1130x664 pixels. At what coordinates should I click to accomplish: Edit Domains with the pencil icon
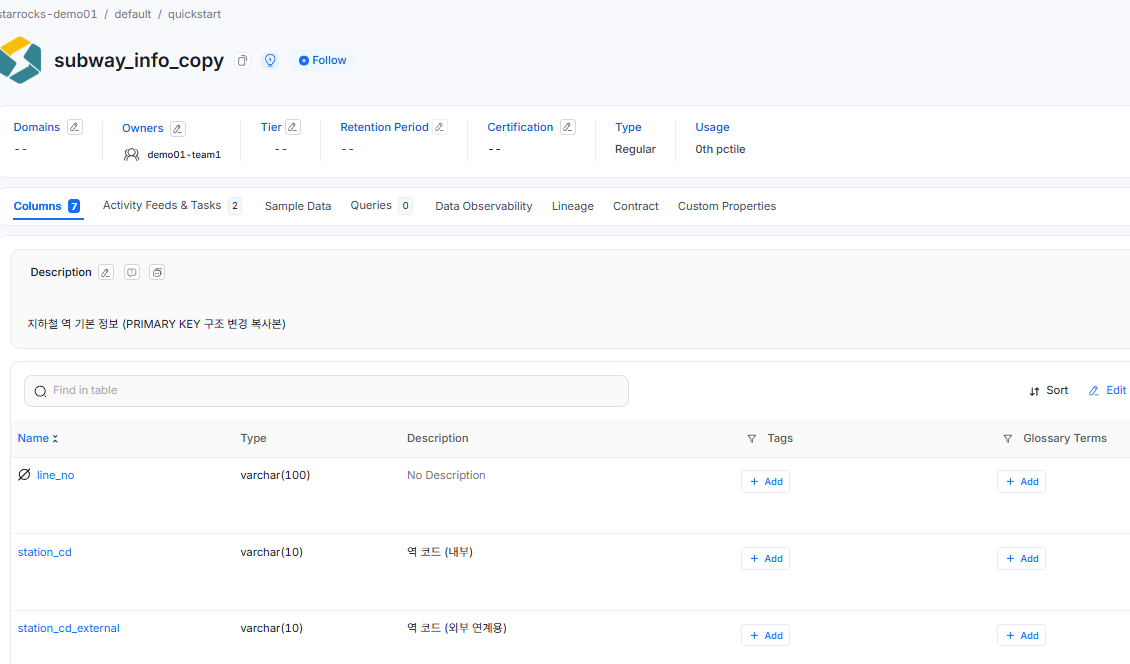pyautogui.click(x=74, y=127)
